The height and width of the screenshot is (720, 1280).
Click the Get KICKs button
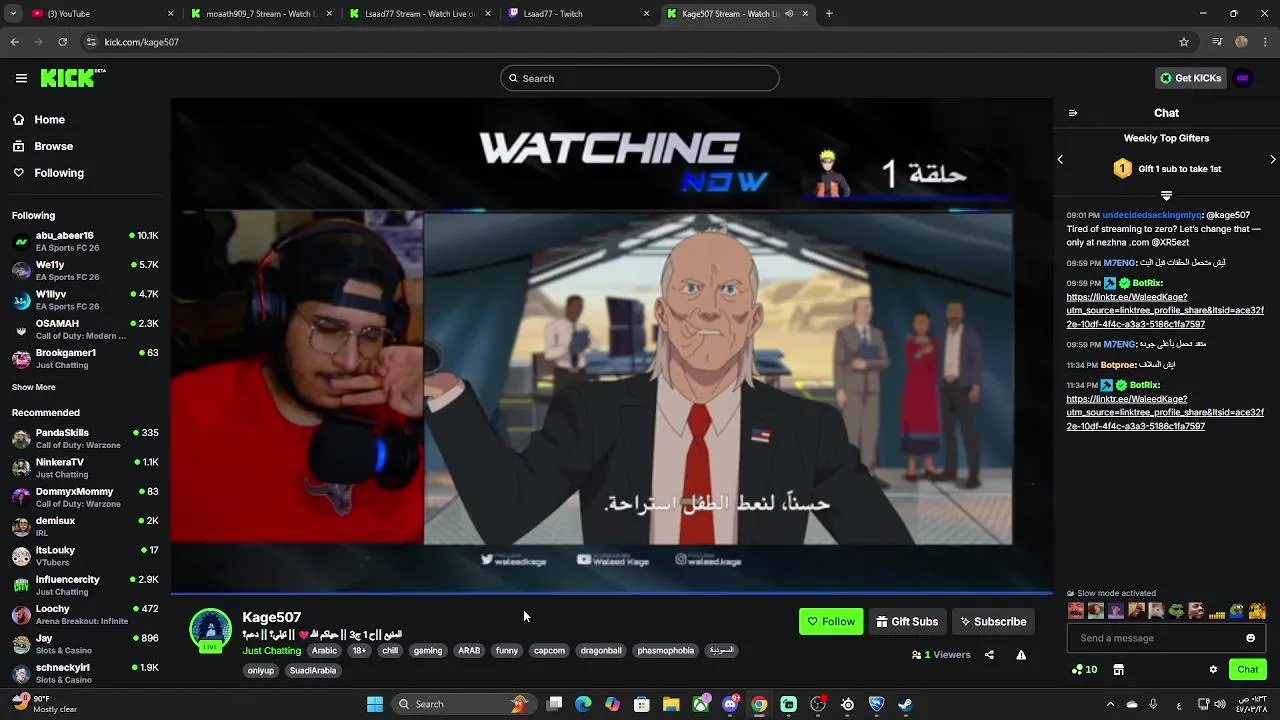(x=1191, y=78)
